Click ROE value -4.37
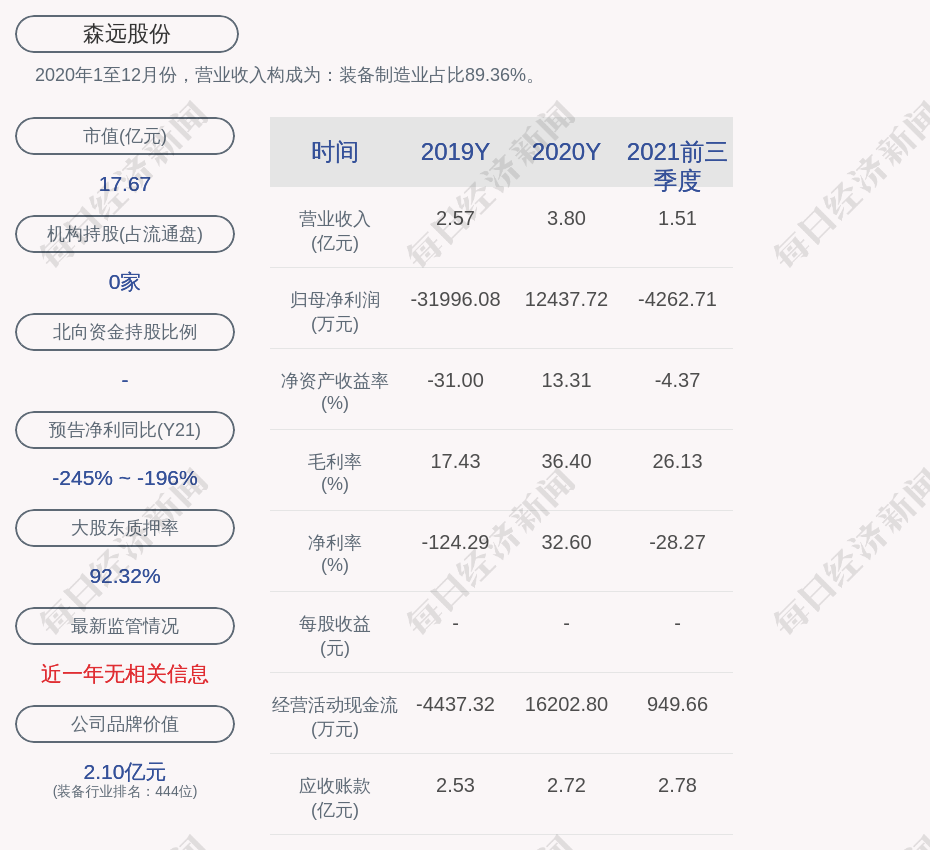This screenshot has height=850, width=930. 677,380
